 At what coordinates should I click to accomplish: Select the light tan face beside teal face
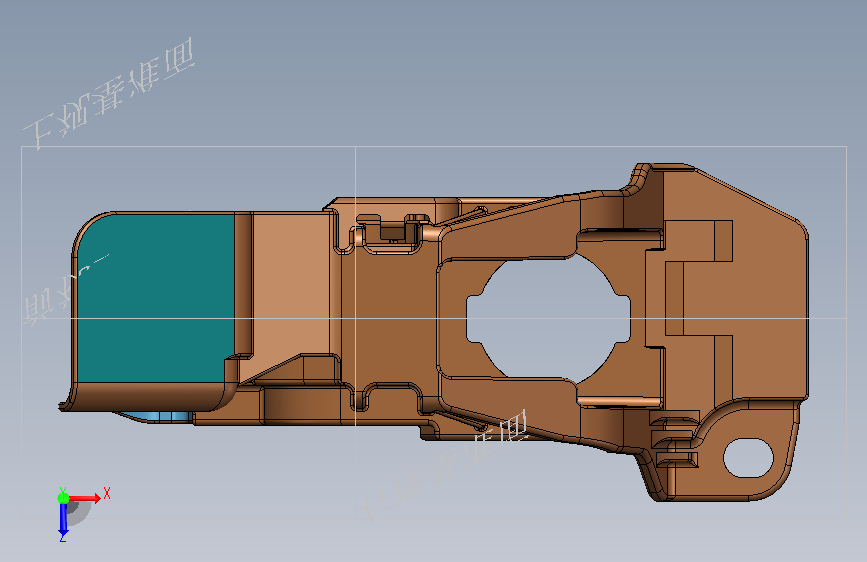click(x=290, y=288)
